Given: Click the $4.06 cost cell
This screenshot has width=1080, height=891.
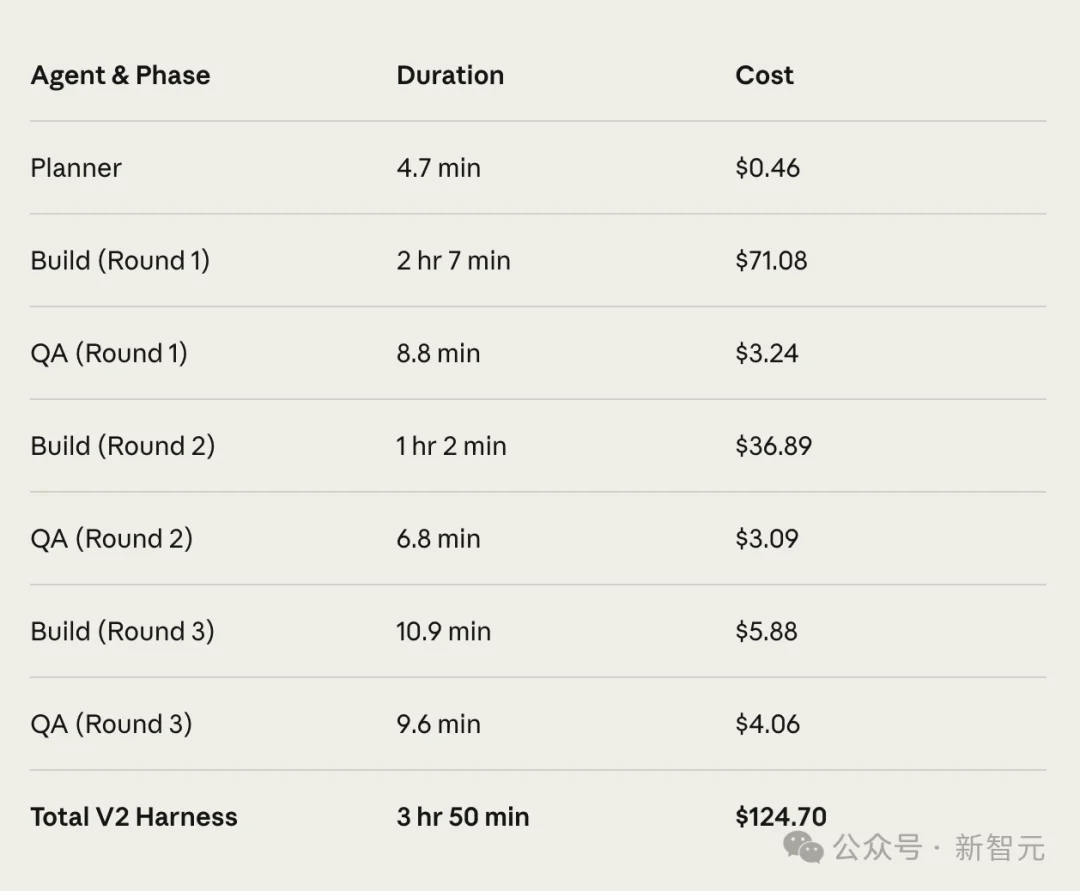Looking at the screenshot, I should click(767, 724).
